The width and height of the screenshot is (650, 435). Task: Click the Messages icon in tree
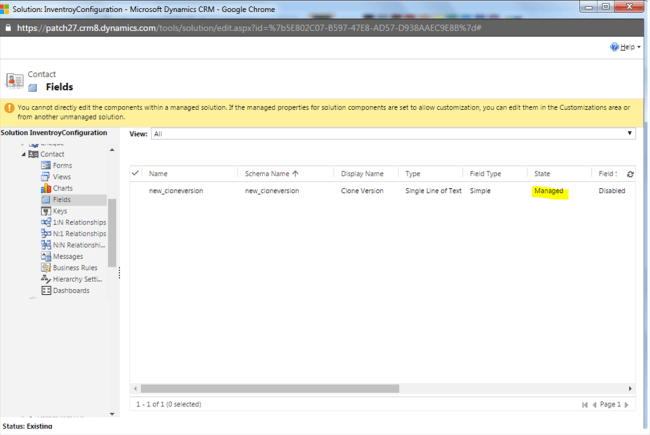46,257
